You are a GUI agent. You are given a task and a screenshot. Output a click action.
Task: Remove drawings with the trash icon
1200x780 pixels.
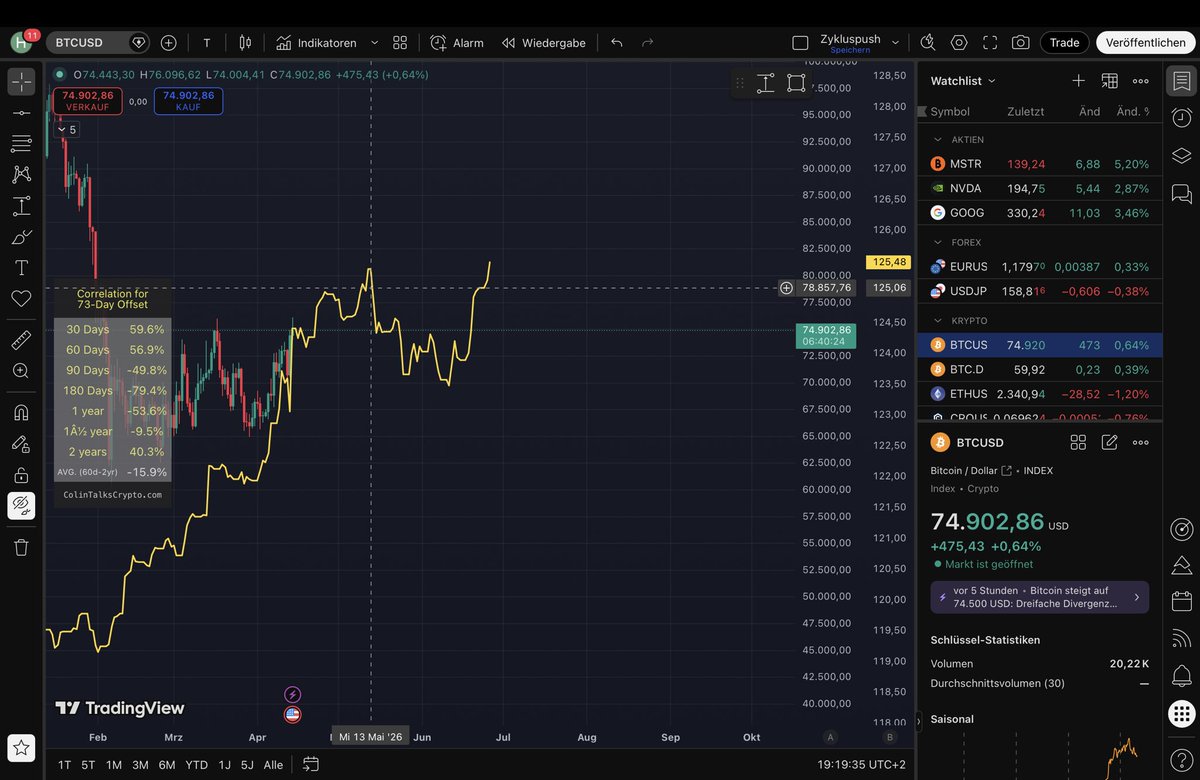21,547
